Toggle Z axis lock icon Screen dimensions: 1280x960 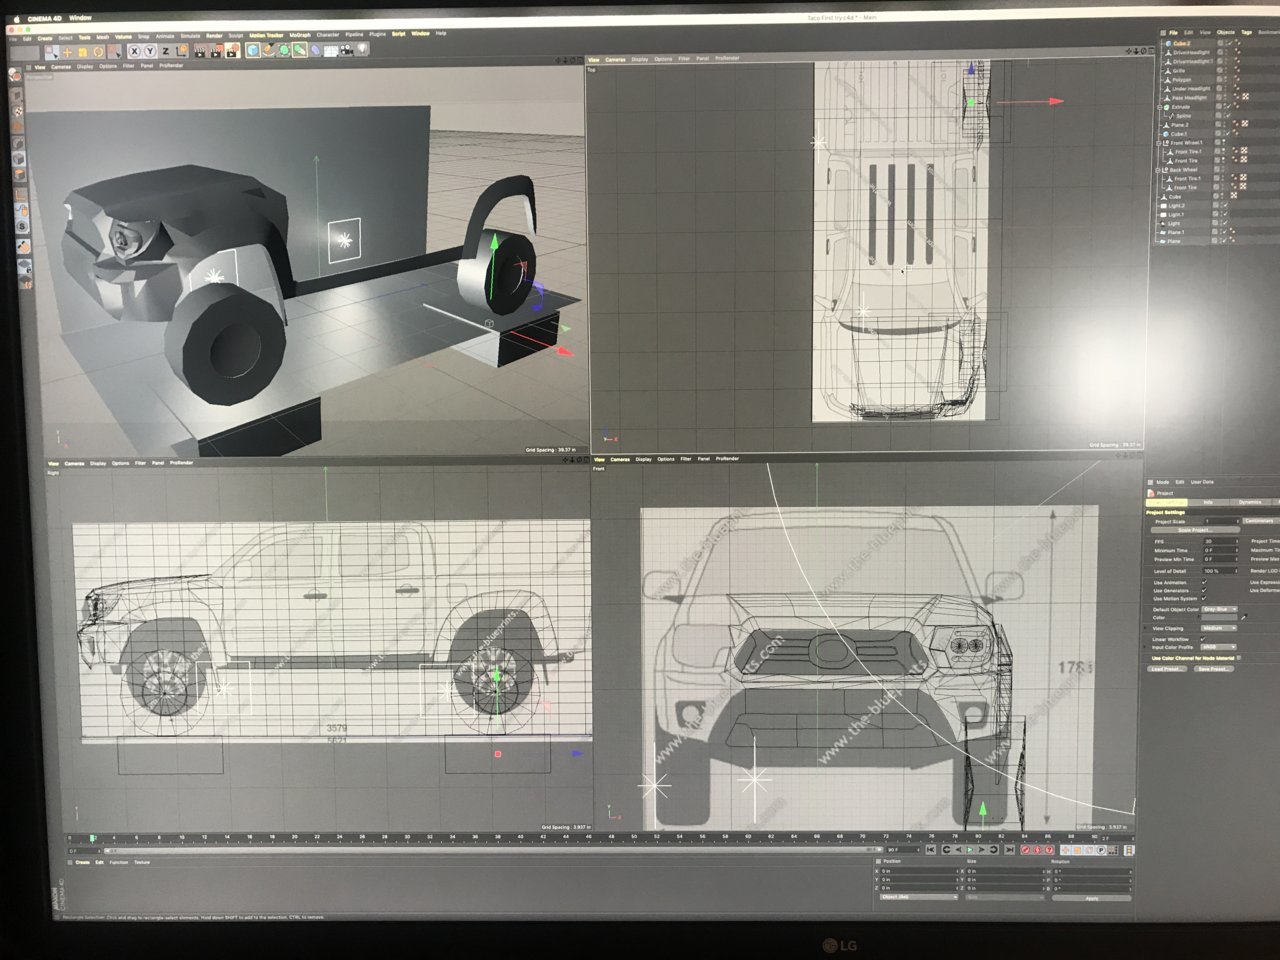(x=165, y=51)
